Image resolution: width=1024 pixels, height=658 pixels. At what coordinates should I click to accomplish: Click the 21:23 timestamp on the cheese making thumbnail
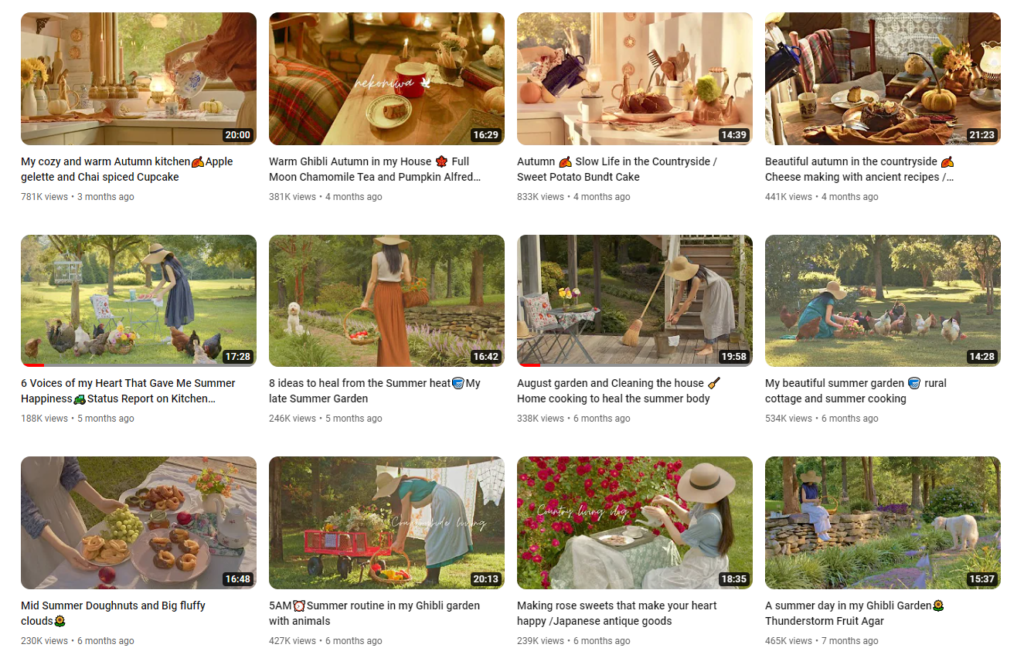tap(981, 133)
